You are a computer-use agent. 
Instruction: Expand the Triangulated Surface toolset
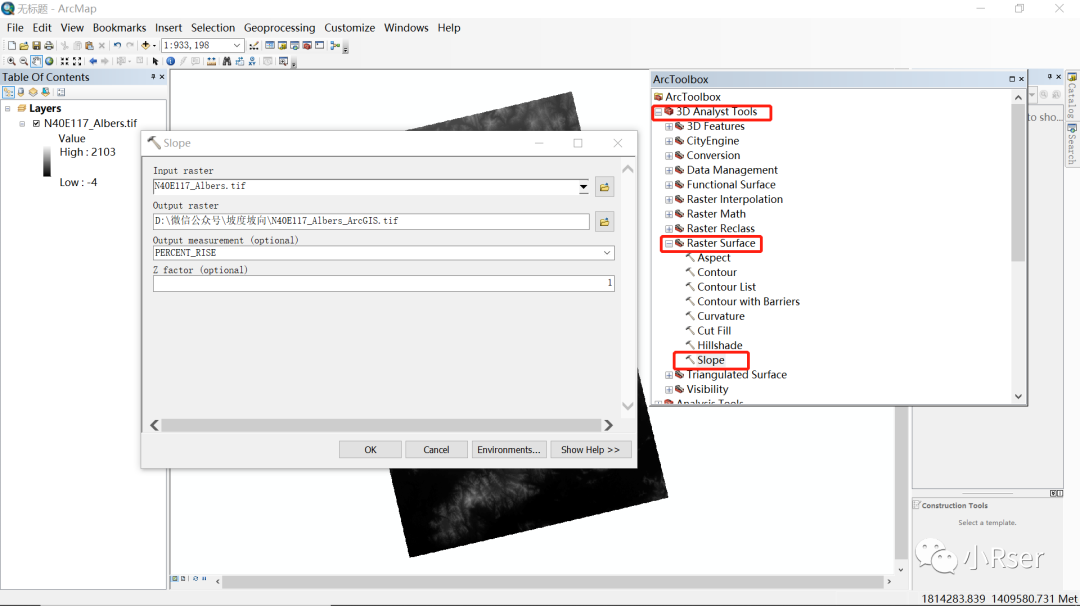(x=669, y=375)
